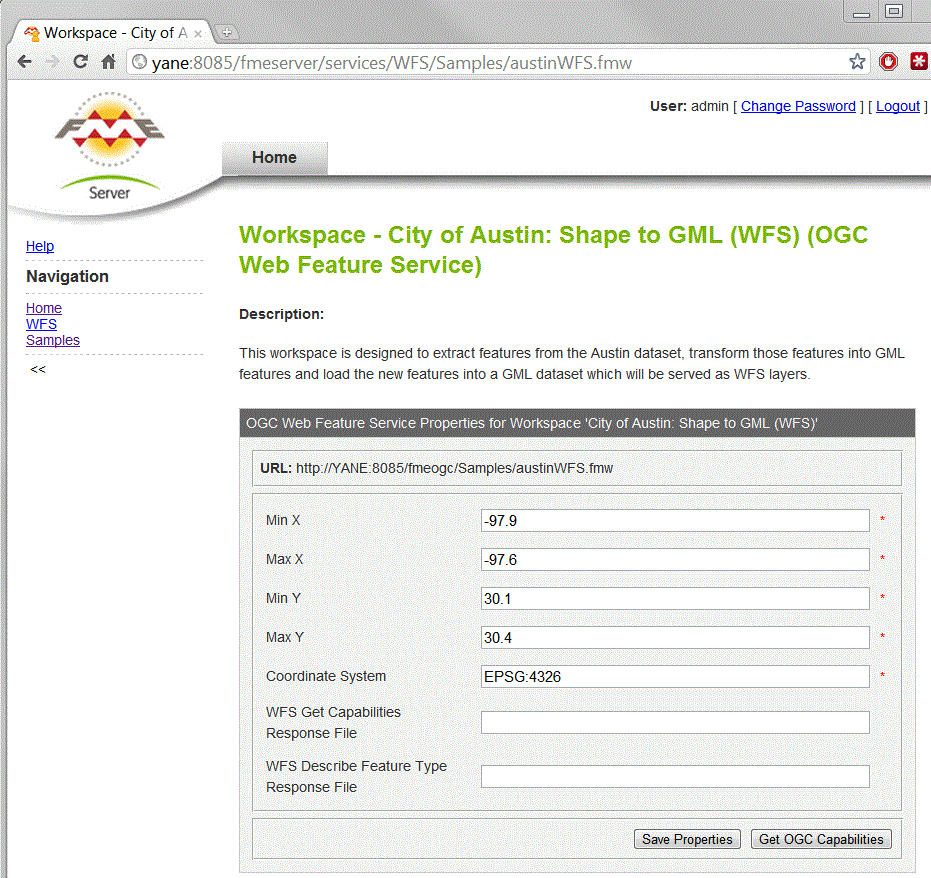Click the Get OGC Capabilities button
This screenshot has height=878, width=931.
coord(821,839)
